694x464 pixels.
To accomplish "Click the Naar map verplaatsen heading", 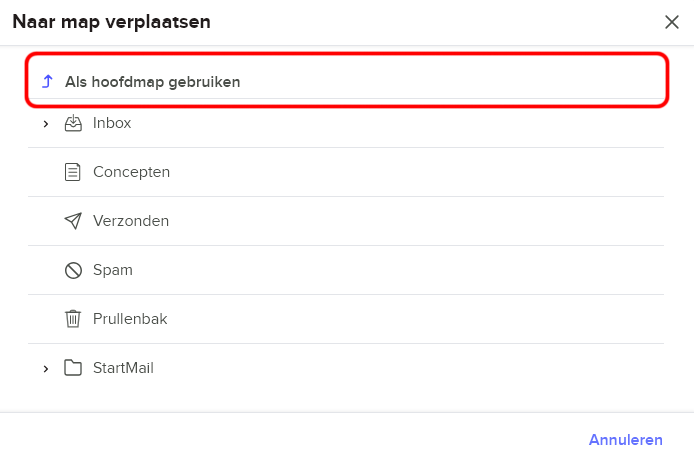I will (x=112, y=22).
